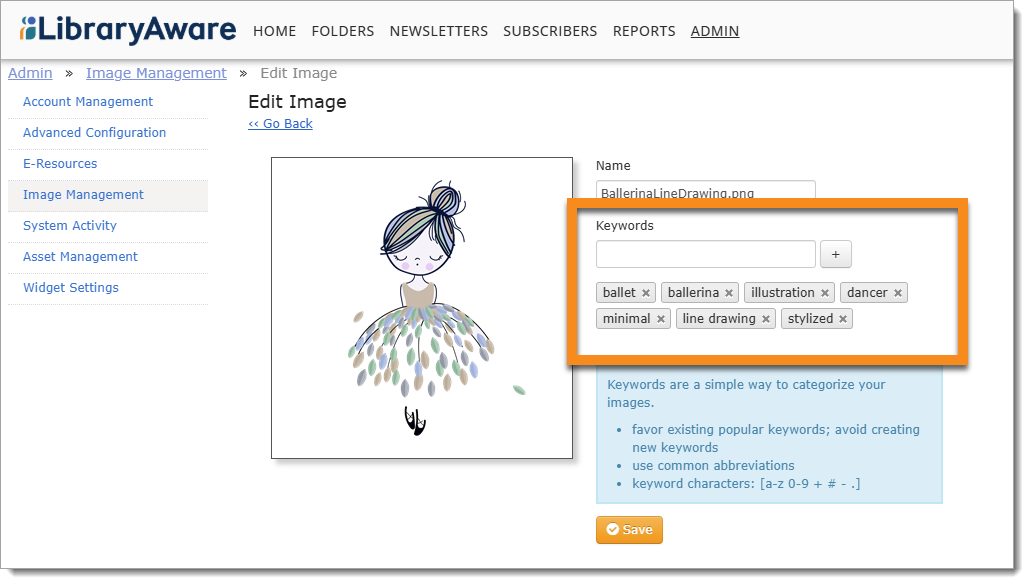Remove the minimal keyword tag
Screen dimensions: 1029x584
[x=661, y=319]
